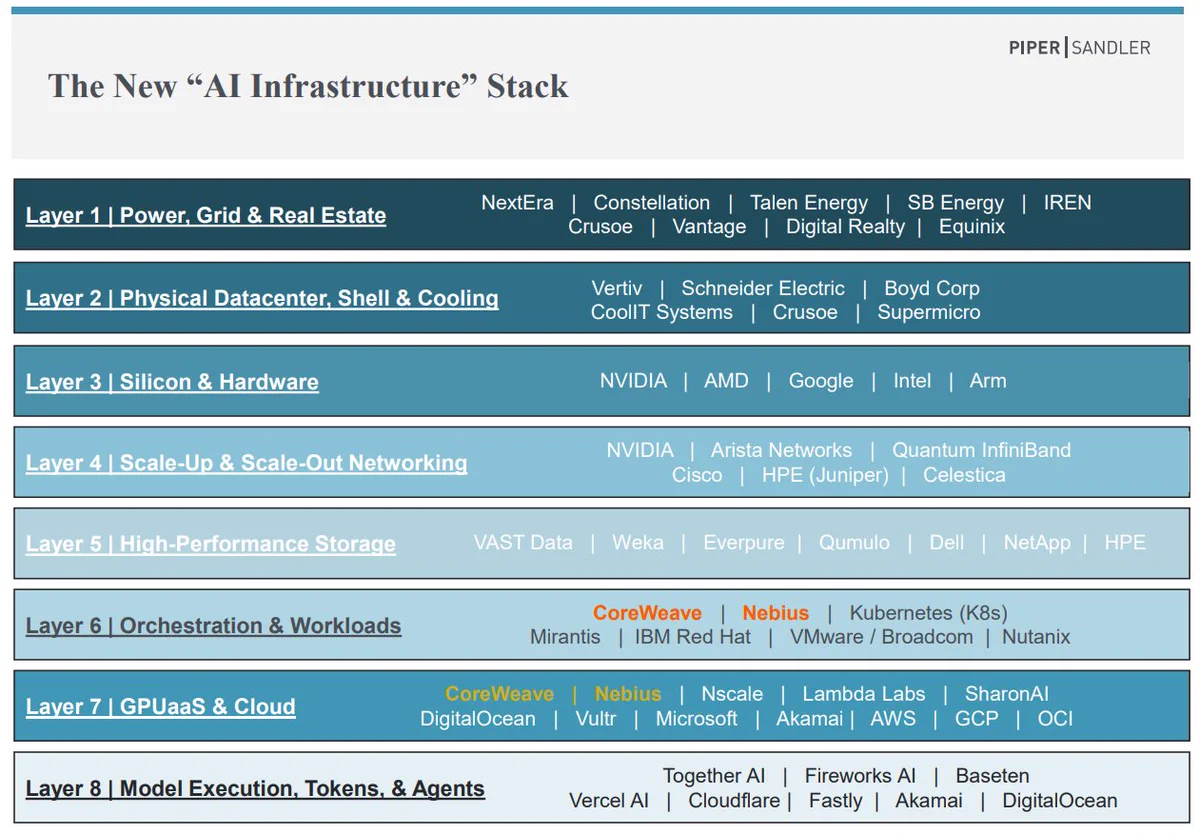Select Crusoe in the Layer 1 row

pyautogui.click(x=600, y=227)
